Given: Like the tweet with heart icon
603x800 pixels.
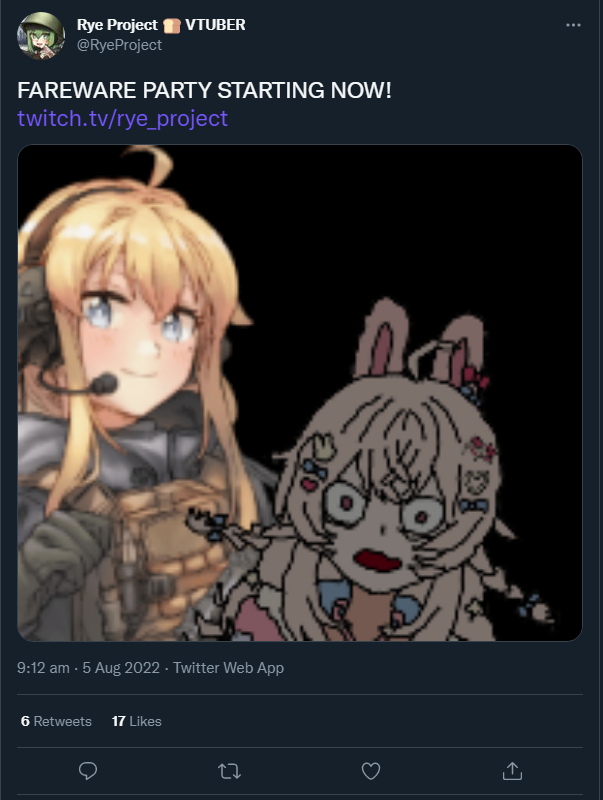Looking at the screenshot, I should click(371, 771).
